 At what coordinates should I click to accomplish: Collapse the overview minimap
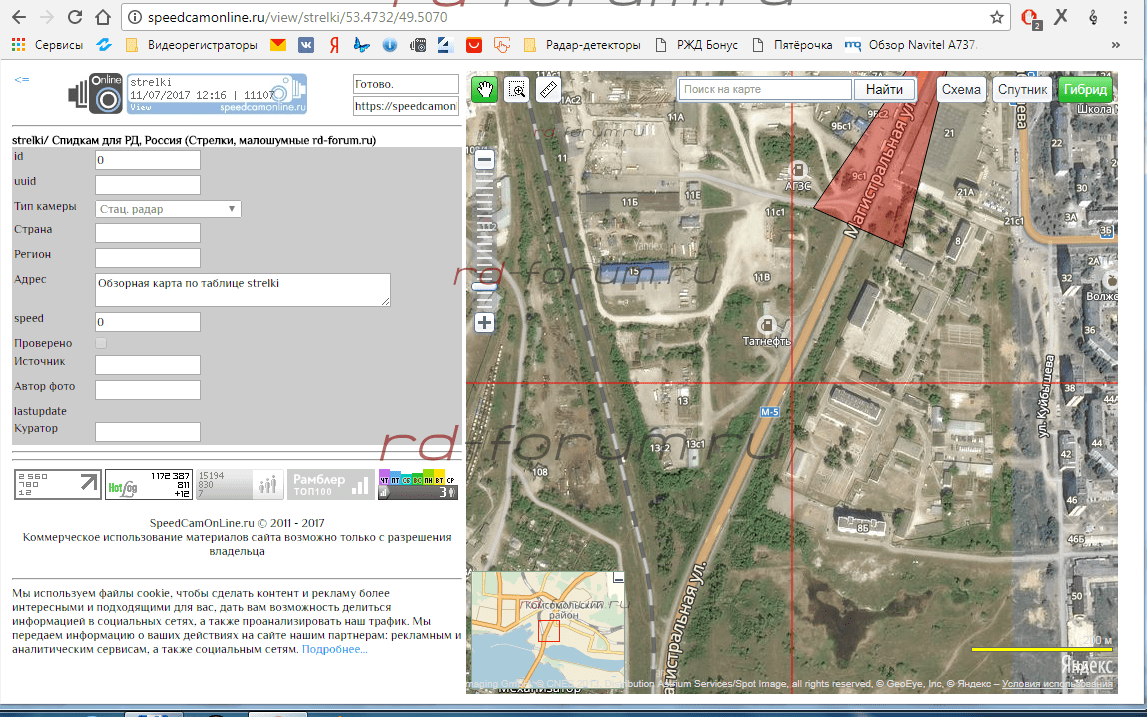pos(618,578)
